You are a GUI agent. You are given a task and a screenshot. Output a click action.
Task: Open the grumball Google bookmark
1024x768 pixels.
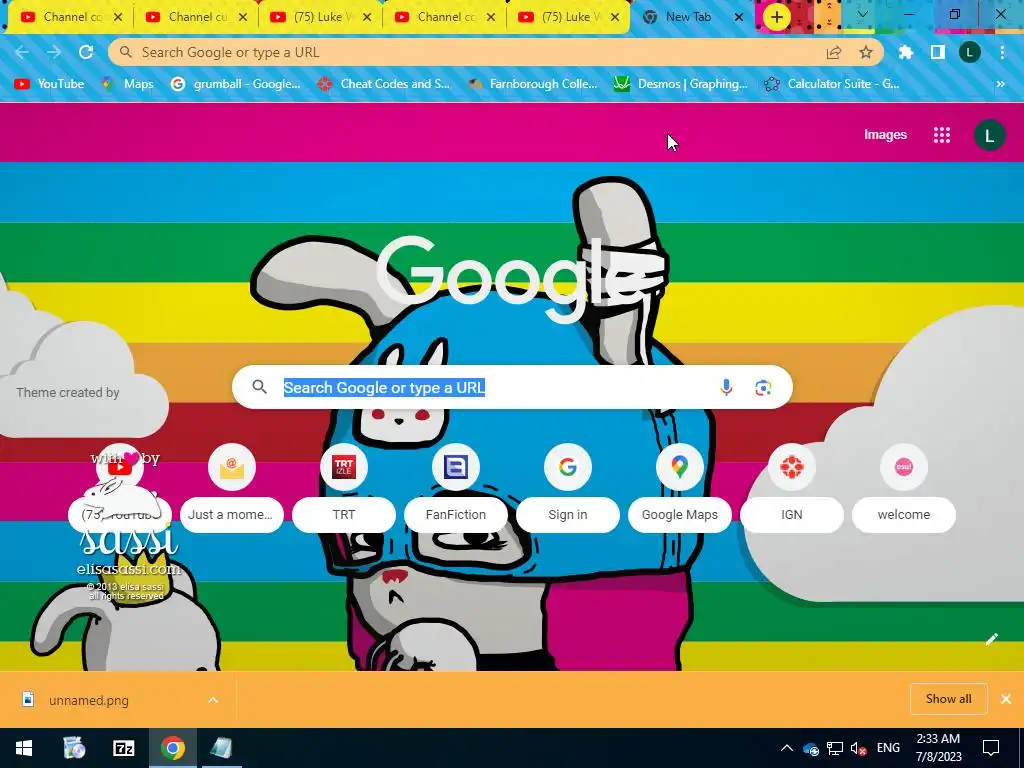235,84
